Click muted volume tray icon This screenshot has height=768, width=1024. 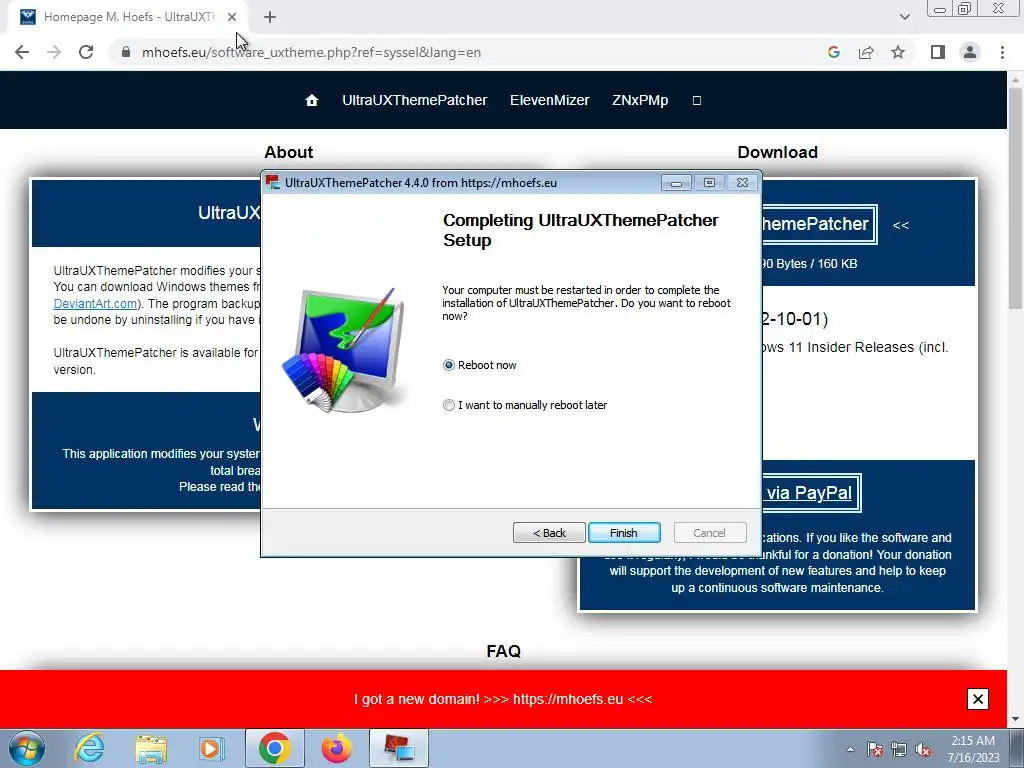tap(923, 750)
